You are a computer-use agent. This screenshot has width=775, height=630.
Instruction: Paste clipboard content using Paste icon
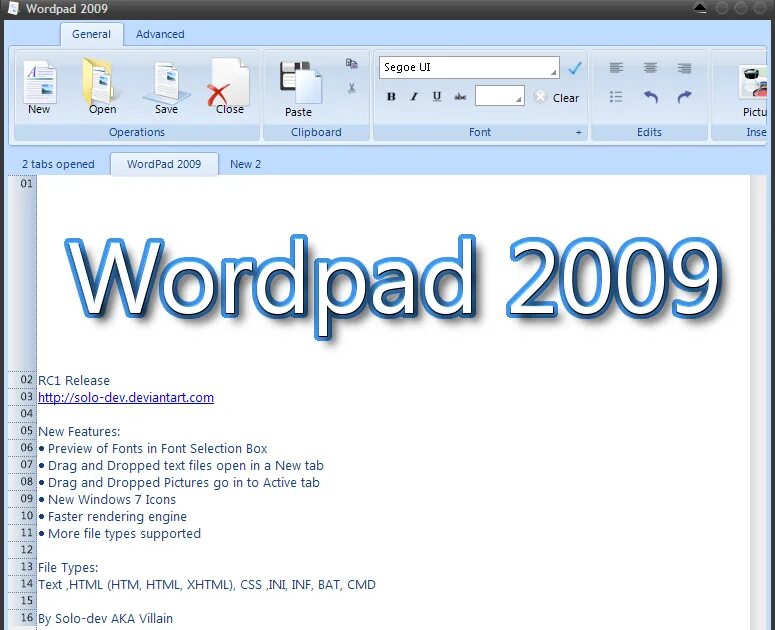[299, 90]
